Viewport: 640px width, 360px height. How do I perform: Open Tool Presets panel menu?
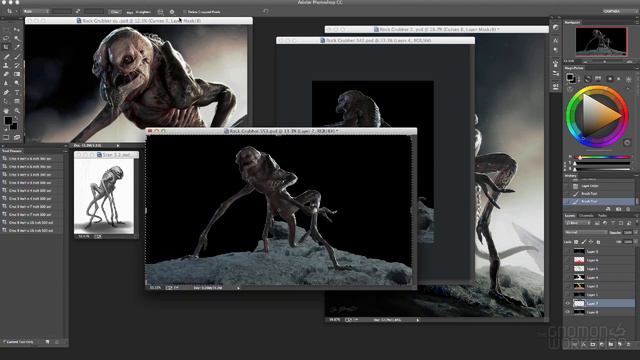pyautogui.click(x=65, y=151)
